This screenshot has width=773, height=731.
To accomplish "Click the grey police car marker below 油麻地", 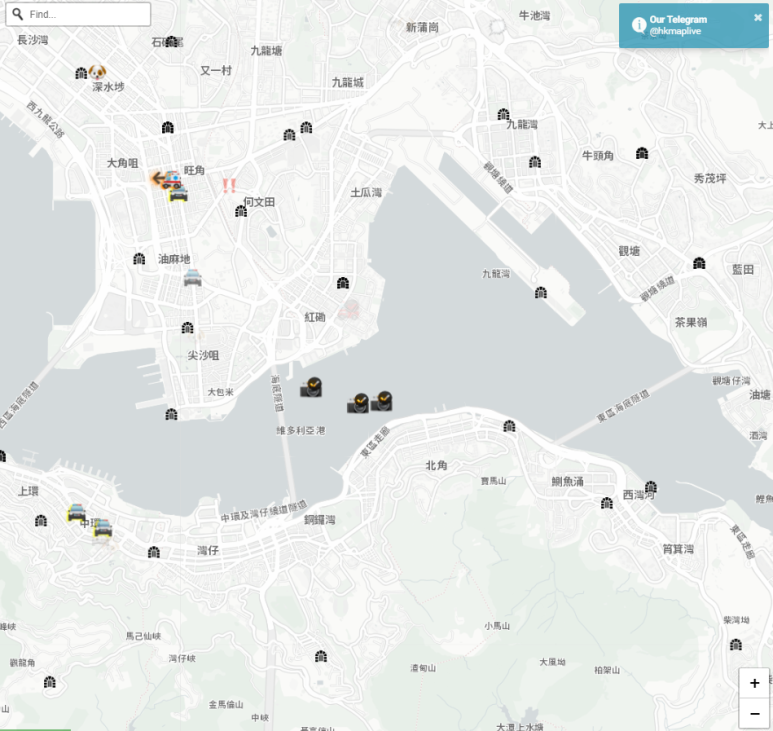I will 192,278.
